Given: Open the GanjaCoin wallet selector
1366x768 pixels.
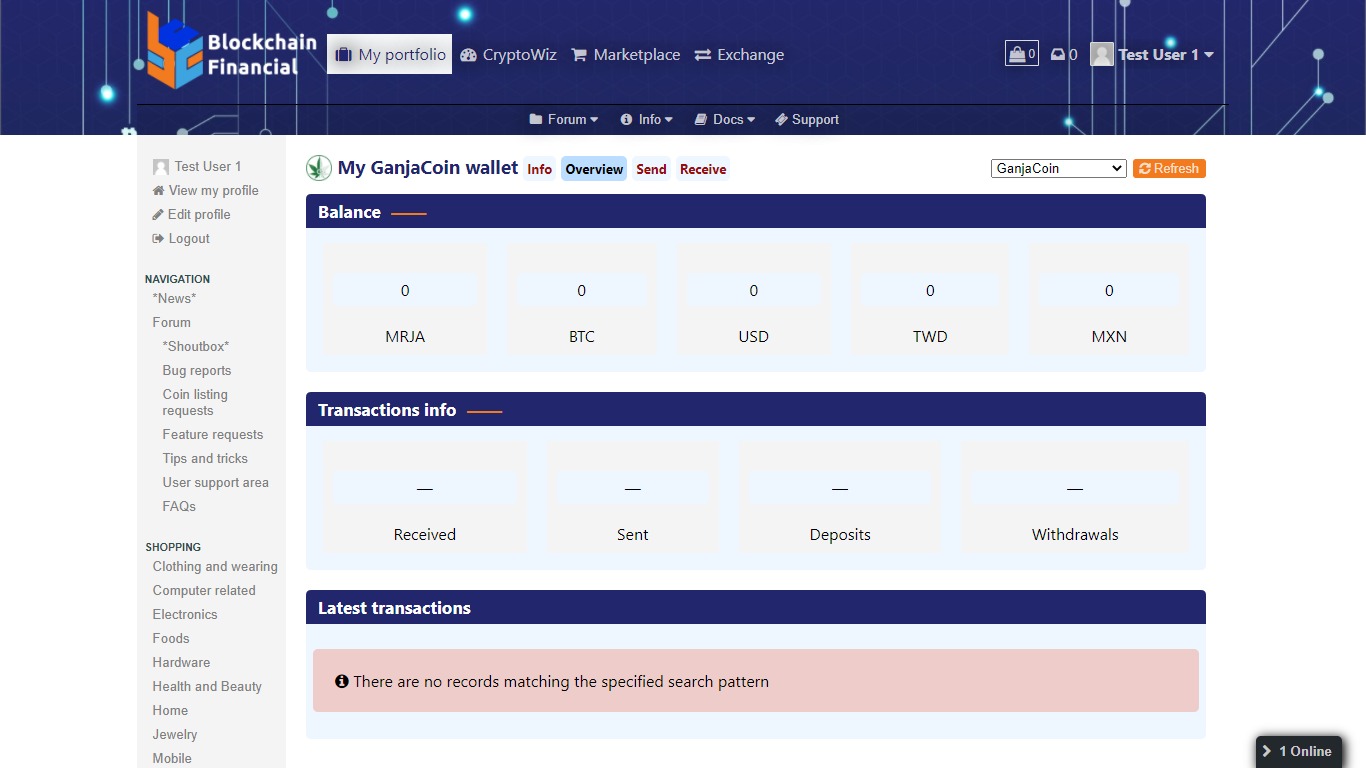Looking at the screenshot, I should (1058, 169).
